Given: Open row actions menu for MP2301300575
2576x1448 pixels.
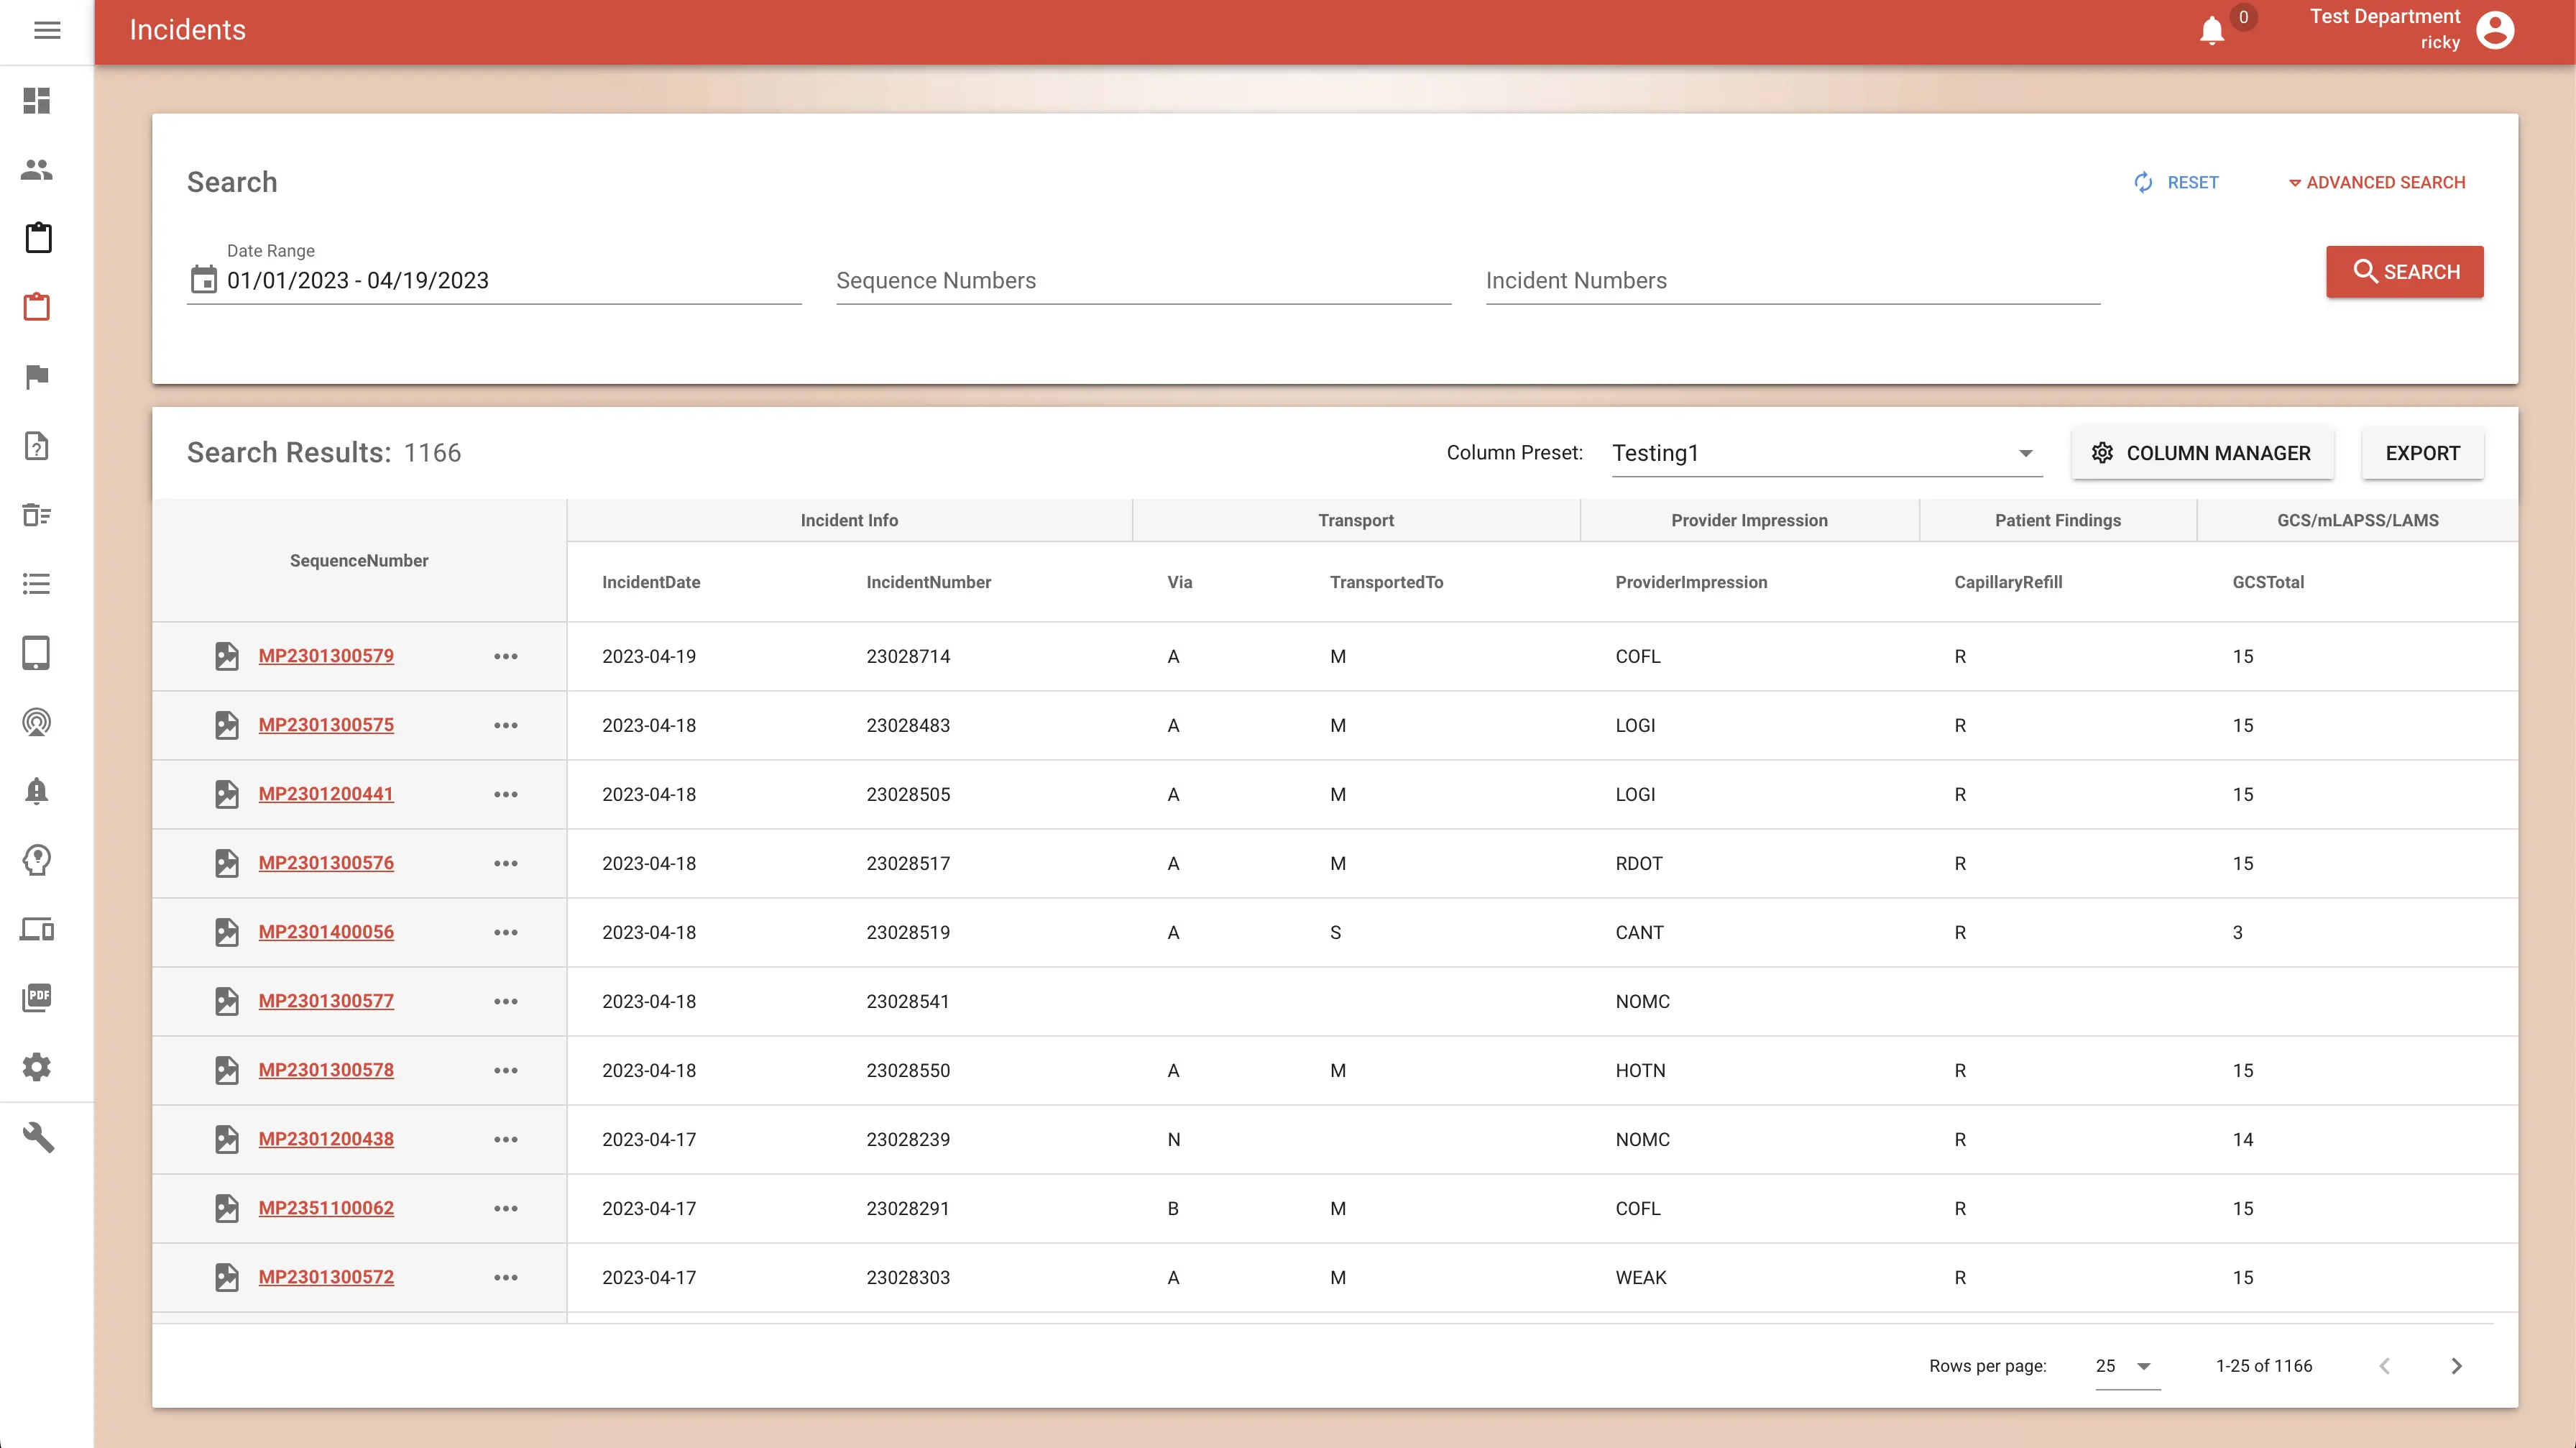Looking at the screenshot, I should click(x=506, y=725).
